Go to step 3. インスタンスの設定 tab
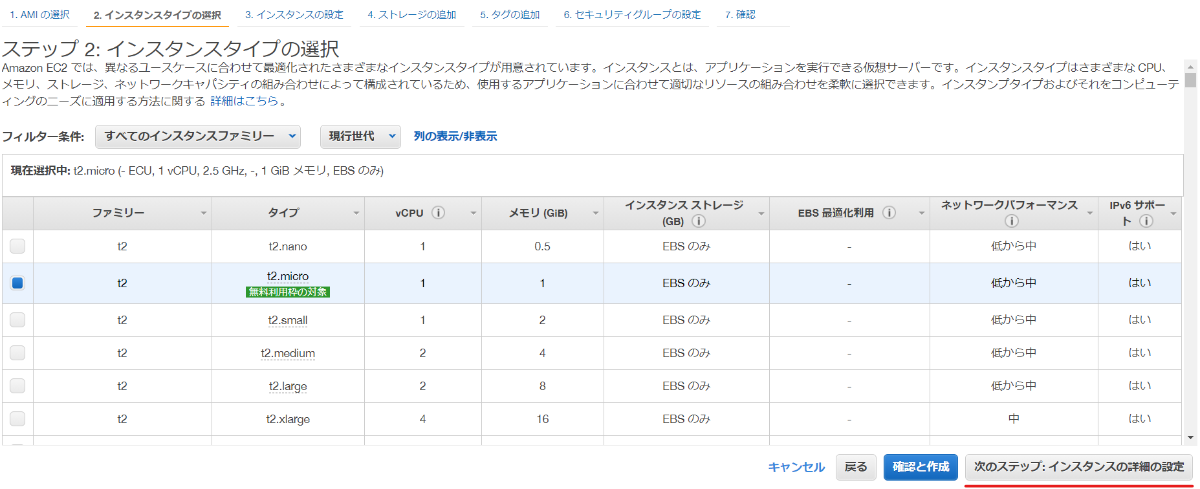The image size is (1200, 489). (x=294, y=14)
